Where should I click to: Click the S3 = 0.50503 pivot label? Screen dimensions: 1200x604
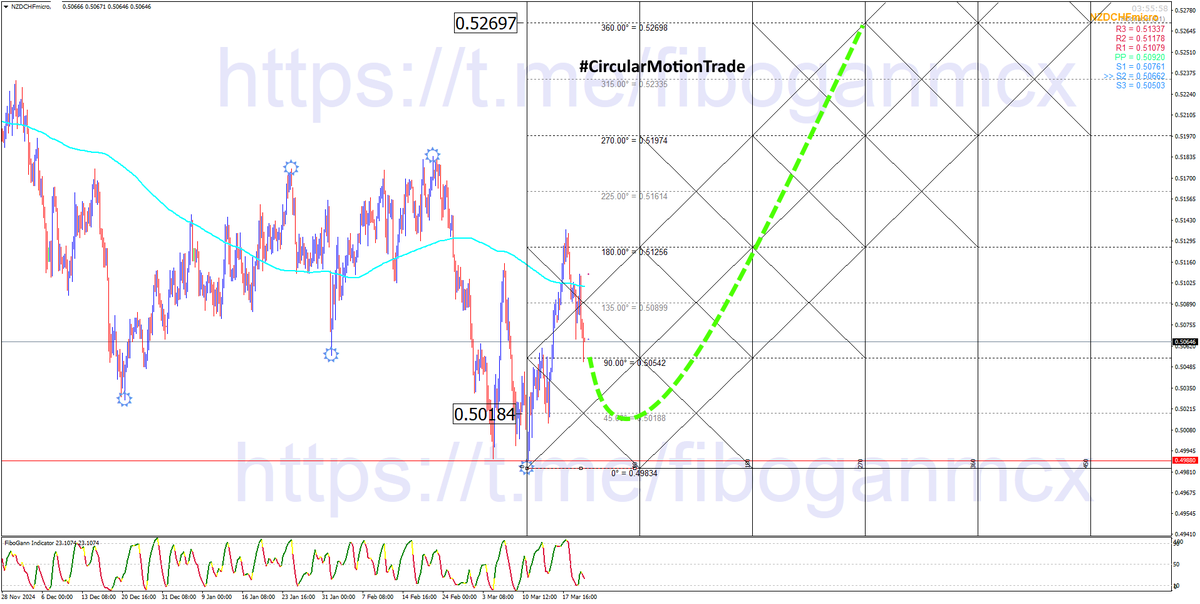click(x=1140, y=85)
